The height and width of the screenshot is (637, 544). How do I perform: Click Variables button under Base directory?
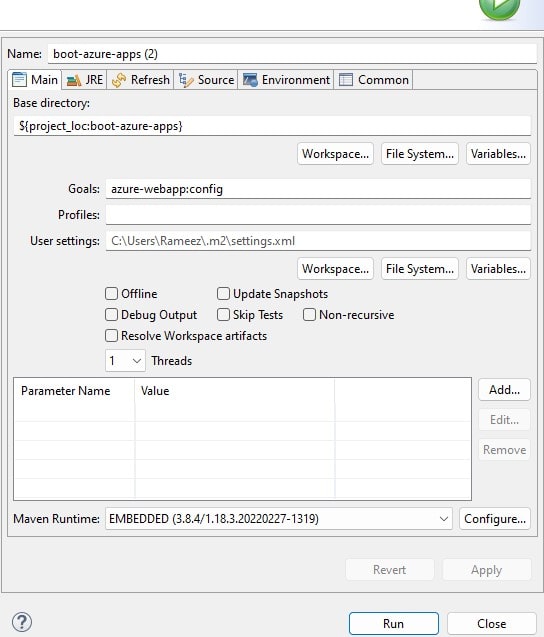[498, 154]
